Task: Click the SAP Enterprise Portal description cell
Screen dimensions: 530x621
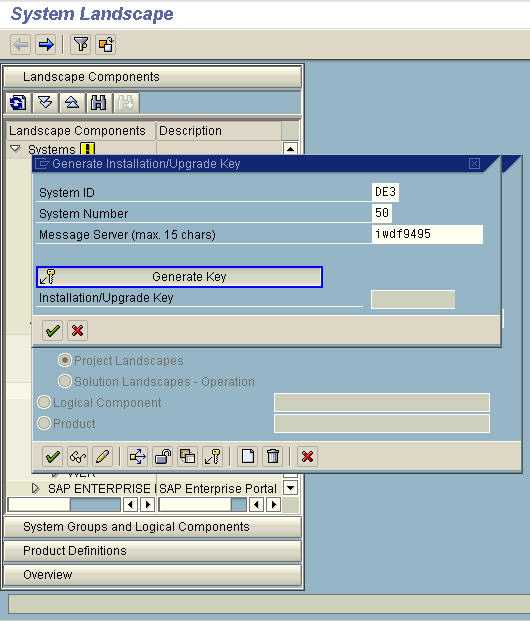Action: coord(218,489)
